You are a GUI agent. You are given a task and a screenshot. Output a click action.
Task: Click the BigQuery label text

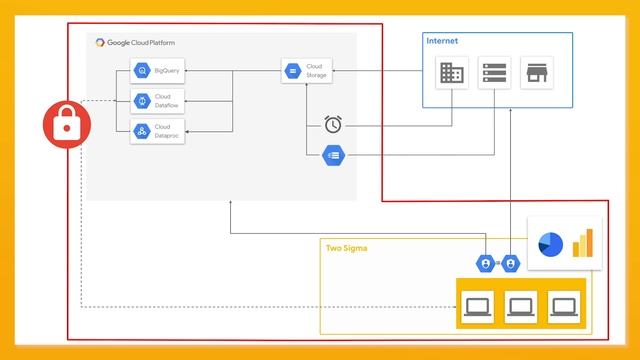[x=167, y=71]
